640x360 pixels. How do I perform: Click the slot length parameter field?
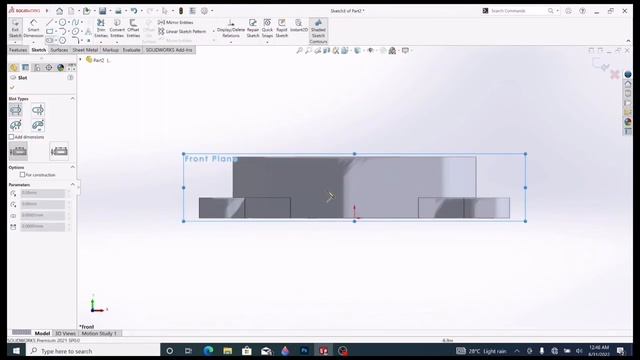43,227
